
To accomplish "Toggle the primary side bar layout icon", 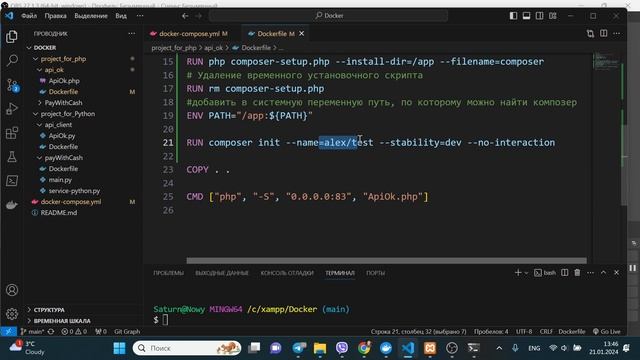I will (x=513, y=16).
